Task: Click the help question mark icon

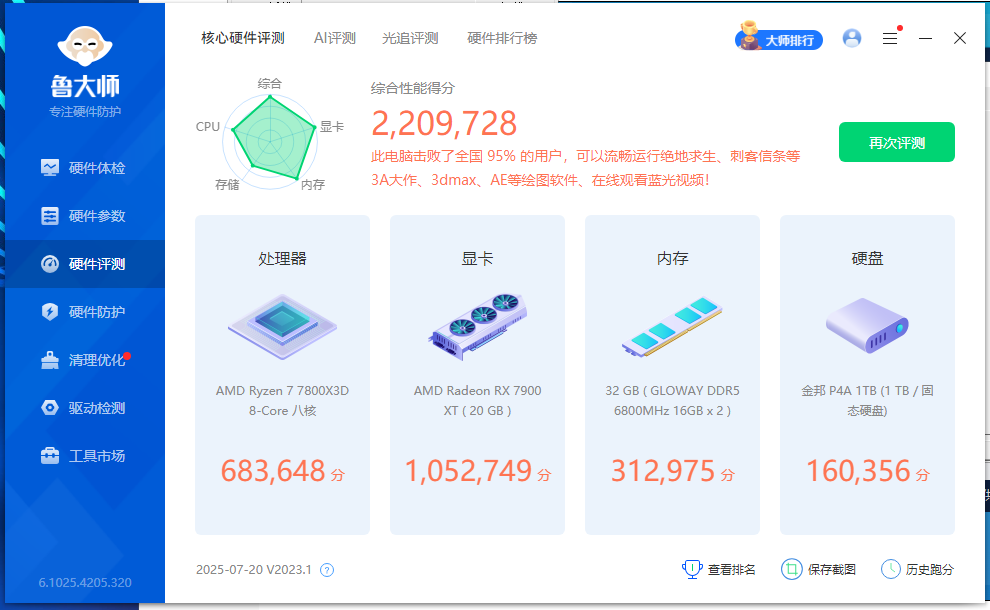Action: pyautogui.click(x=327, y=570)
